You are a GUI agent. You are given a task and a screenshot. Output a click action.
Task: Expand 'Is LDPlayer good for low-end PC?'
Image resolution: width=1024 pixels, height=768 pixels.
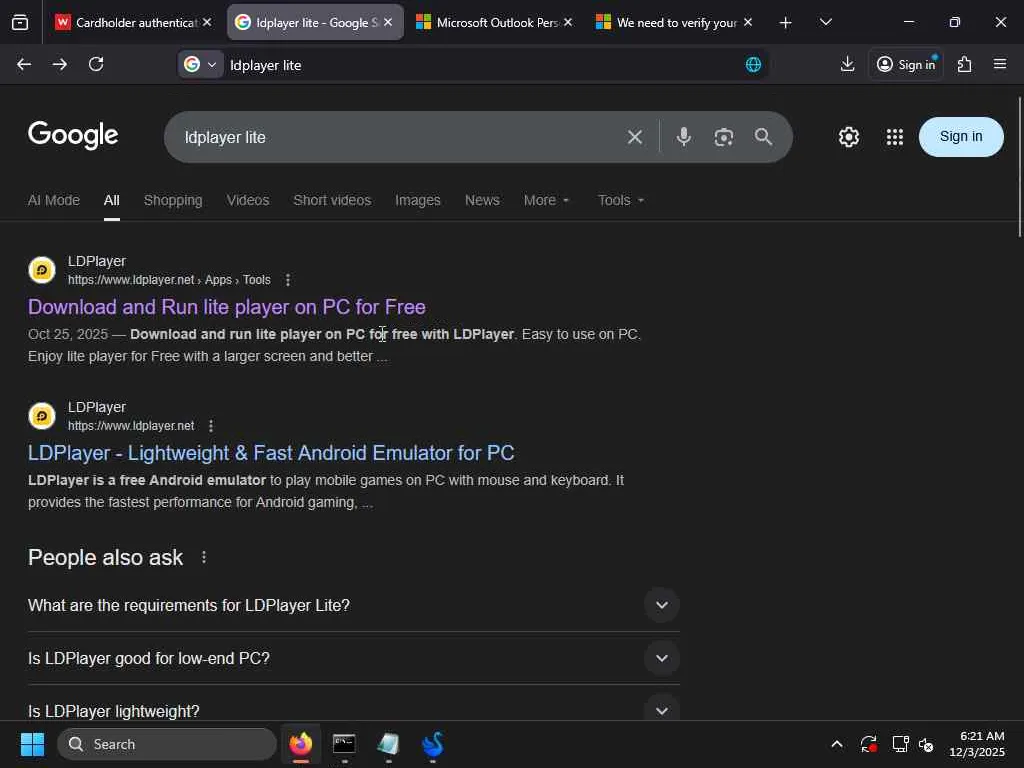(x=353, y=658)
